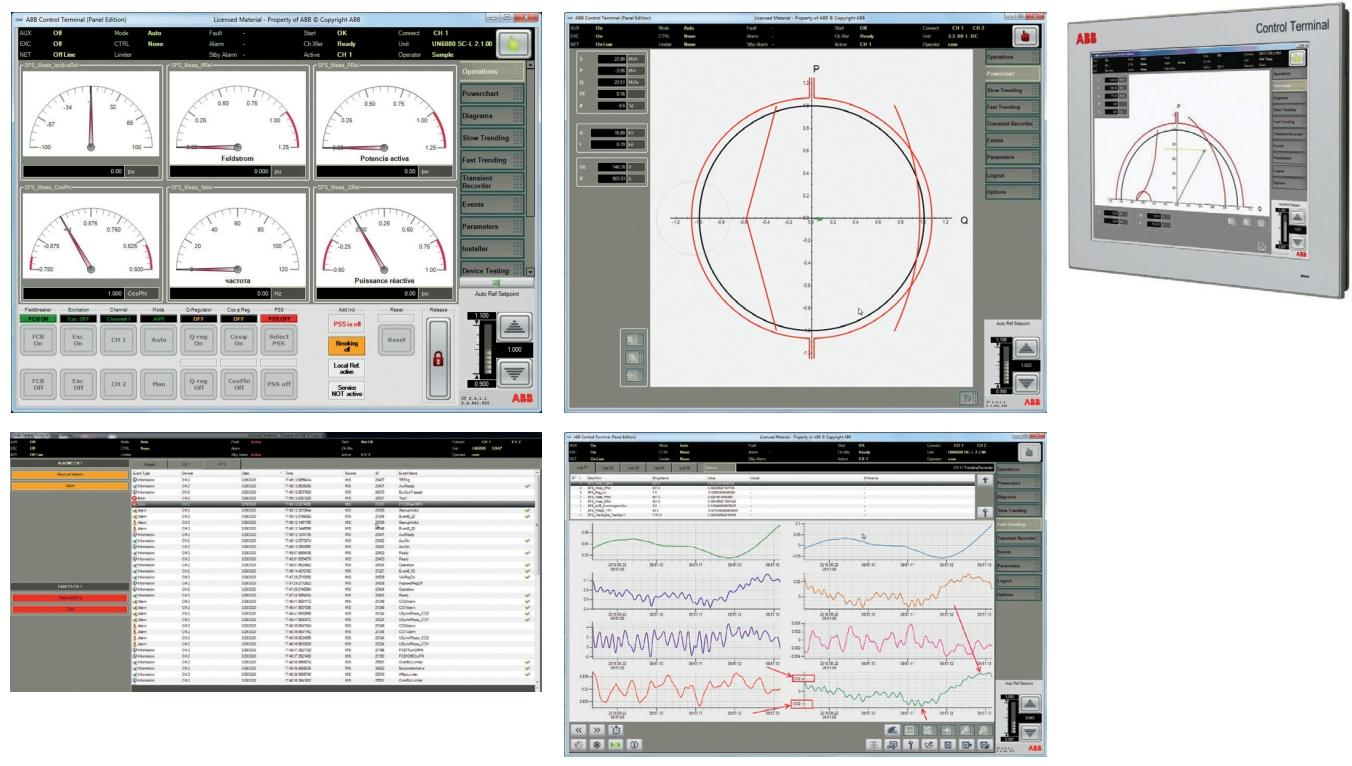The width and height of the screenshot is (1352, 766).
Task: Click down arrow of gauges window menu scrollbar
Action: (x=531, y=271)
